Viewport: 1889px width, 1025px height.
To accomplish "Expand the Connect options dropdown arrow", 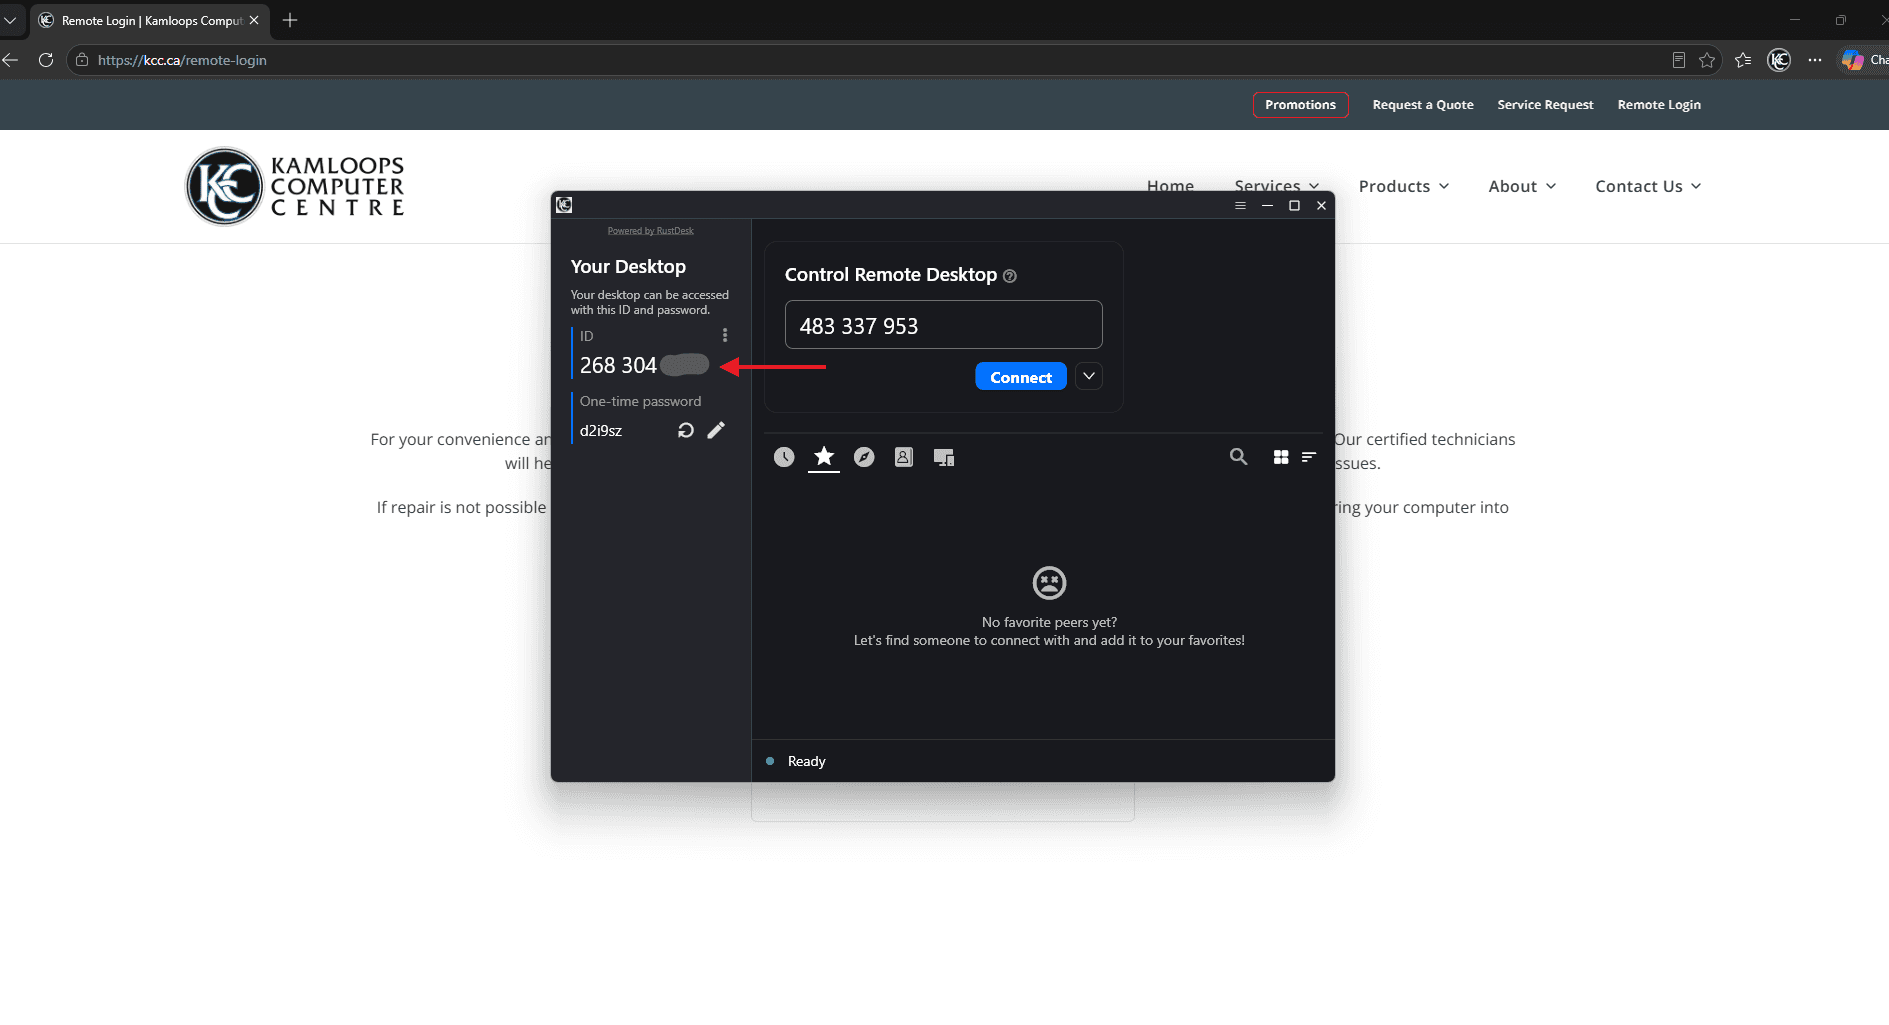I will 1089,376.
